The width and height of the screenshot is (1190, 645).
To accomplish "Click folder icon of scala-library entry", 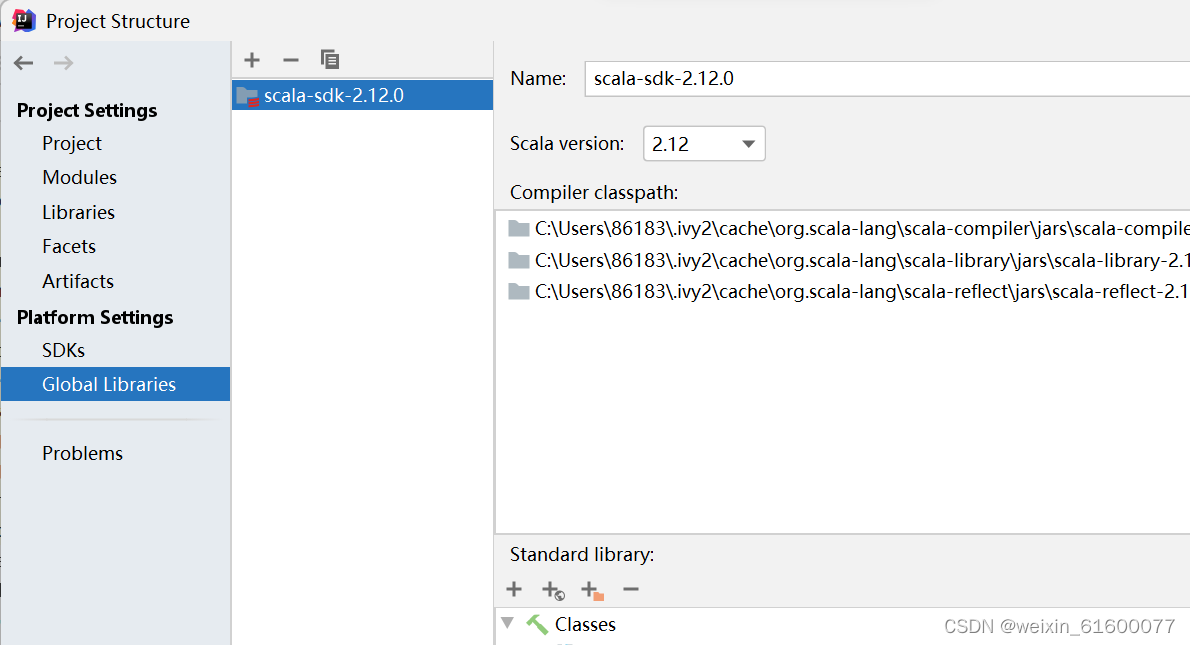I will point(519,260).
